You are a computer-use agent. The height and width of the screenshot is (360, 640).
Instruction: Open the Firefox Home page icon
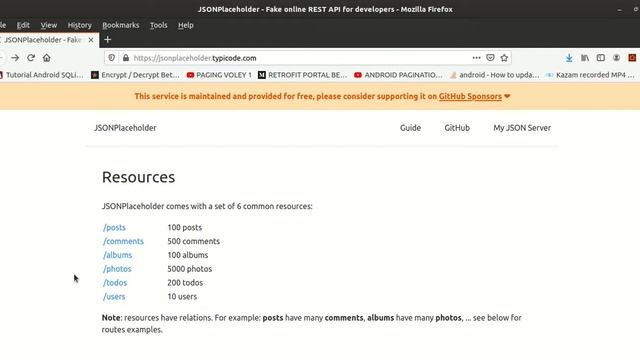tap(47, 58)
